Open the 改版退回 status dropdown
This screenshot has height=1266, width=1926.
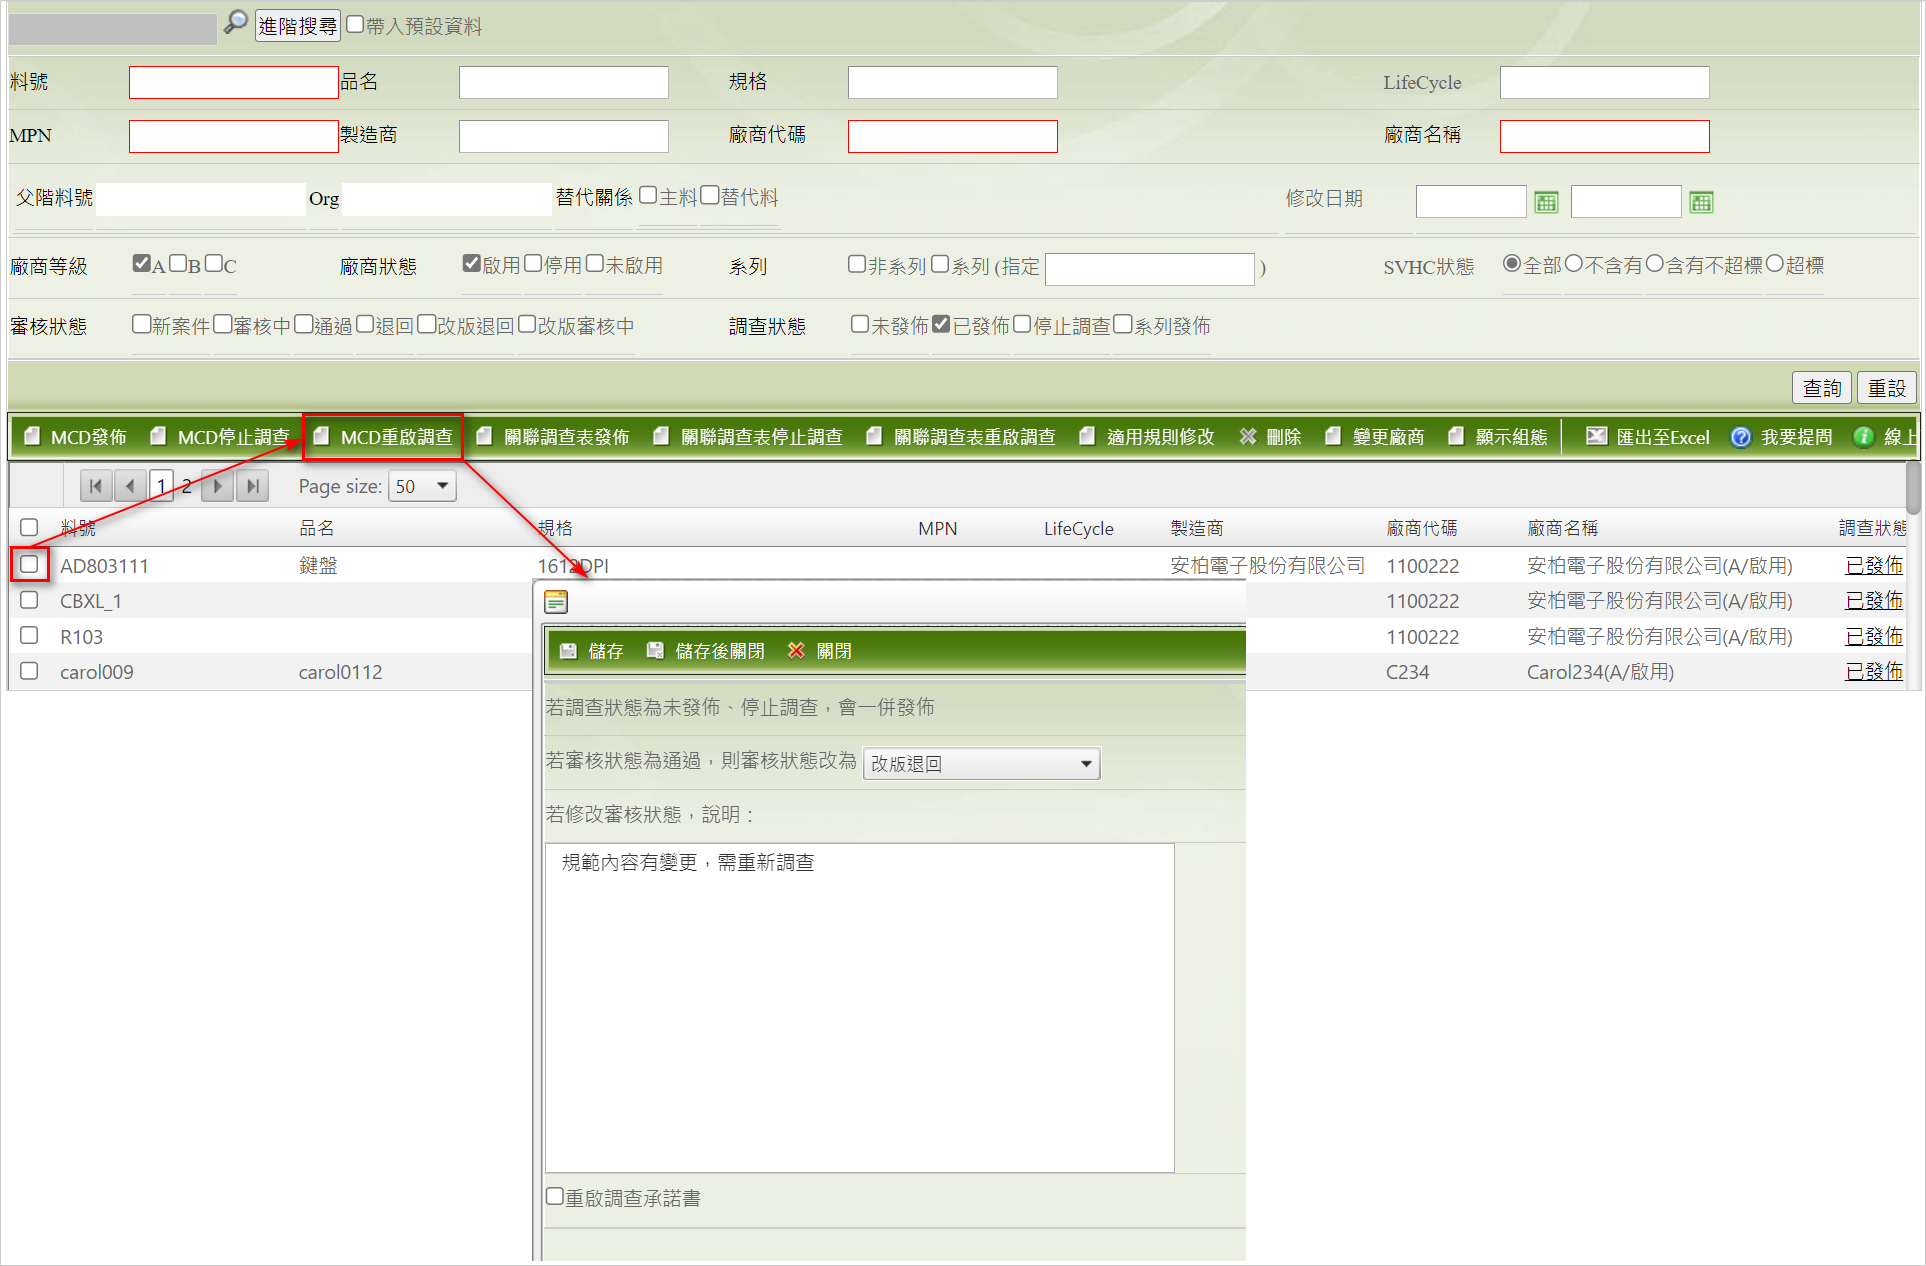[981, 764]
